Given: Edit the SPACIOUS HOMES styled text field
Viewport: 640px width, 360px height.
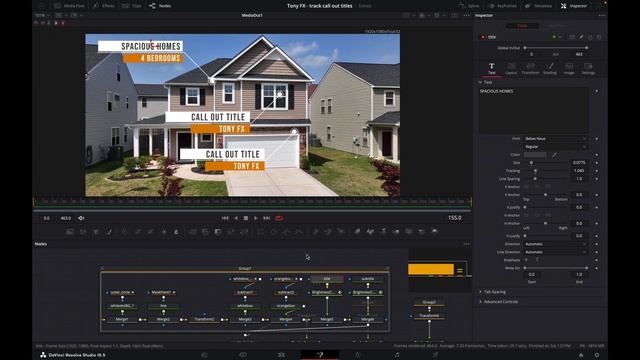Looking at the screenshot, I should click(534, 110).
